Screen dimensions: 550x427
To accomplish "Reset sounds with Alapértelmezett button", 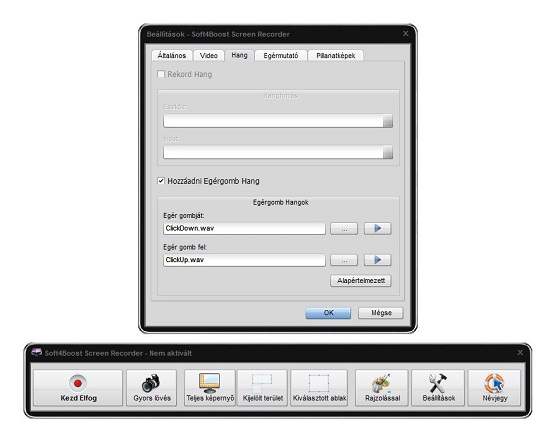I will click(x=361, y=281).
